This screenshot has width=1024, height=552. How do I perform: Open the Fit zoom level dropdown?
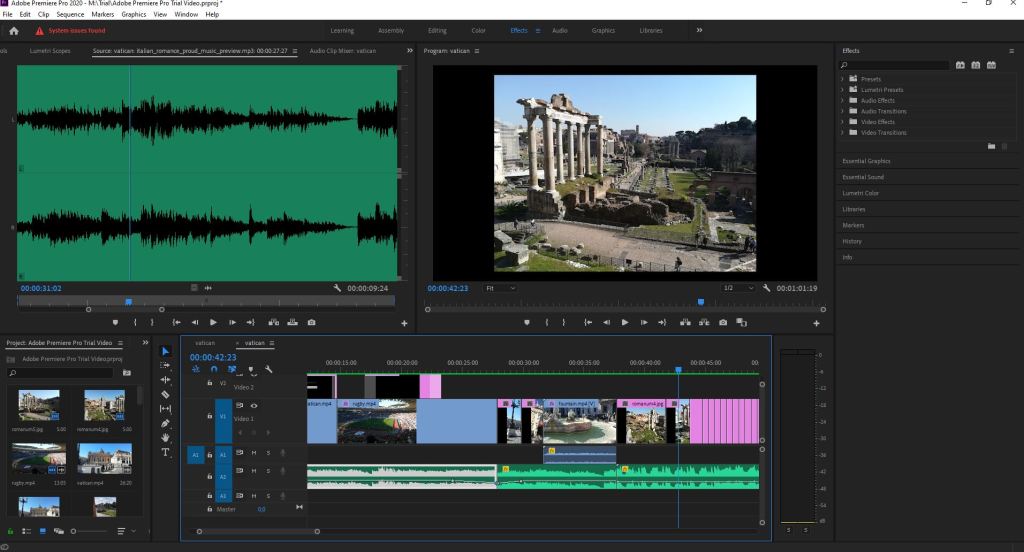(x=500, y=288)
